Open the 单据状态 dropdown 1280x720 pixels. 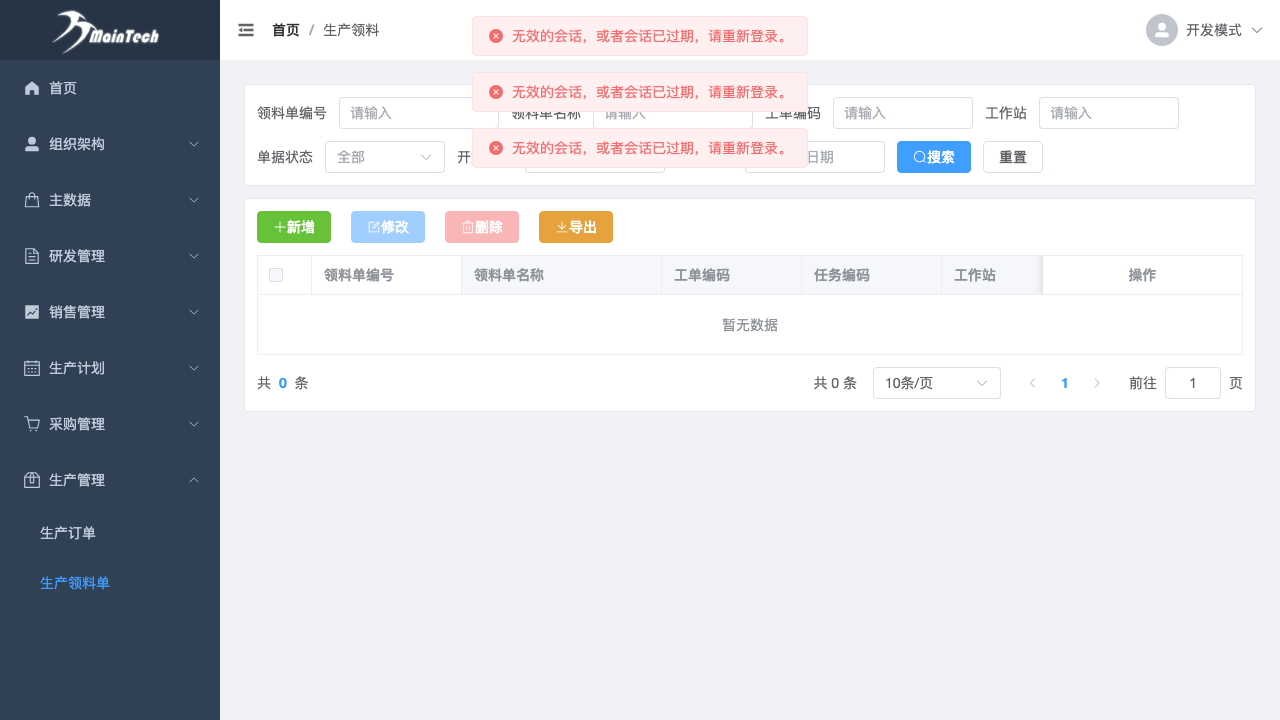(x=384, y=157)
